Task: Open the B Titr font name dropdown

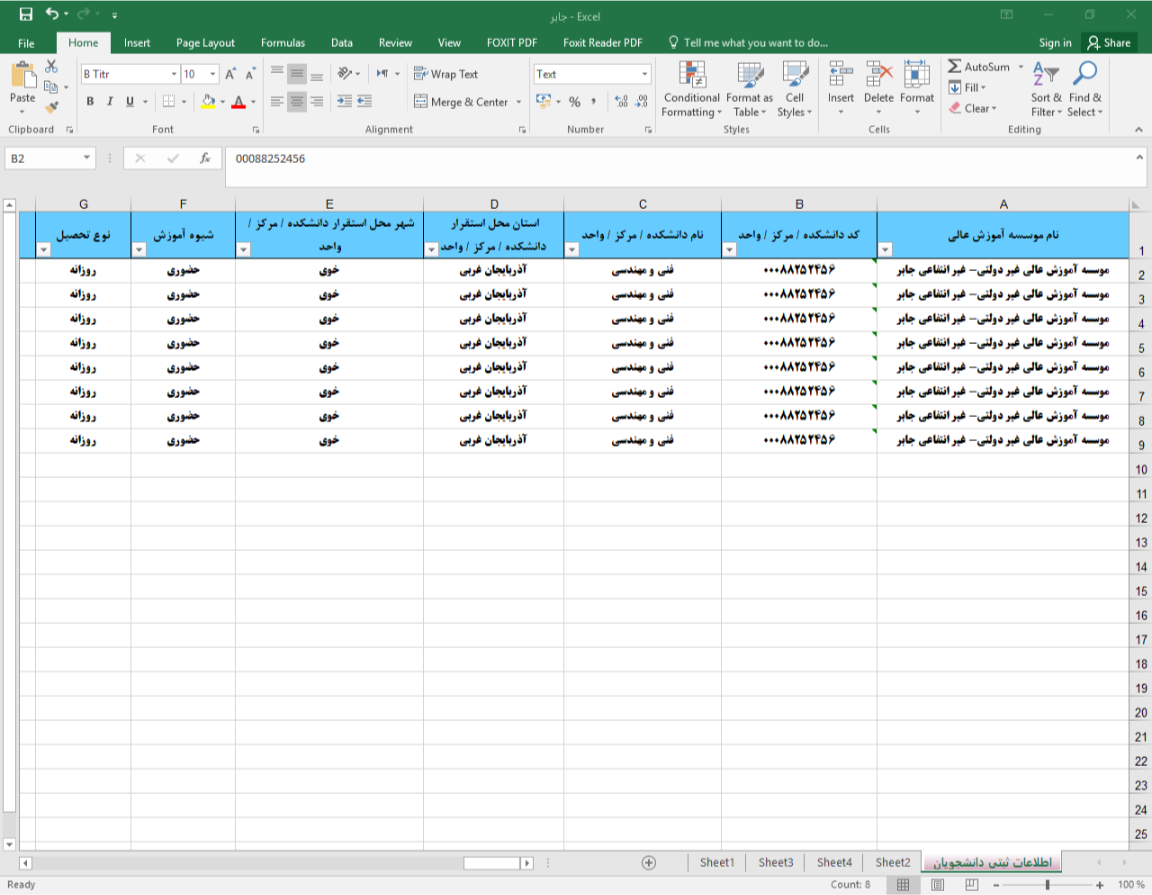Action: (174, 74)
